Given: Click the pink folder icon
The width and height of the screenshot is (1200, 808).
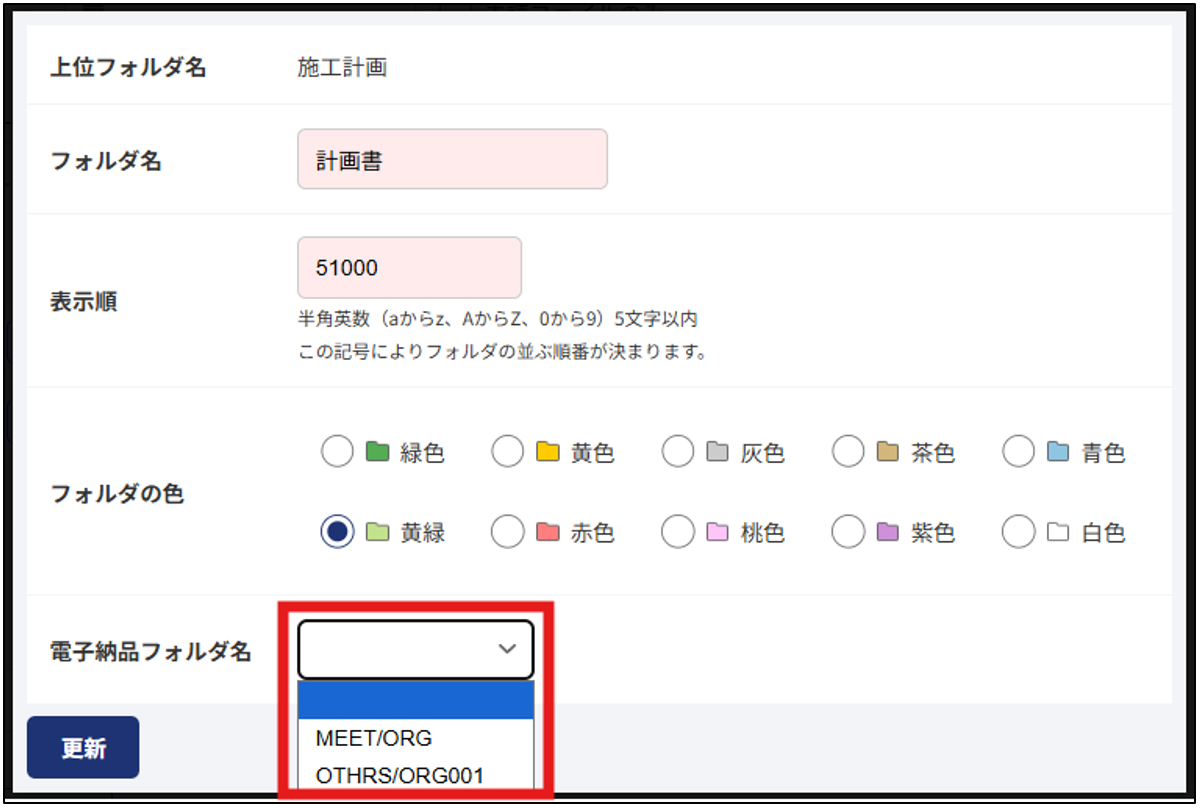Looking at the screenshot, I should pos(717,532).
